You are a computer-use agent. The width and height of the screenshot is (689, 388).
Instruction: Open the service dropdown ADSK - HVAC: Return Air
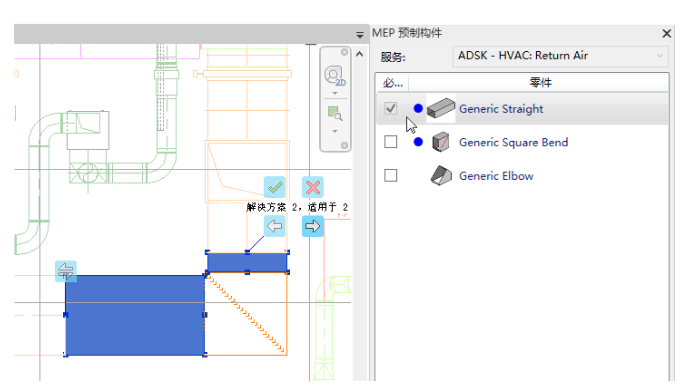[x=560, y=56]
